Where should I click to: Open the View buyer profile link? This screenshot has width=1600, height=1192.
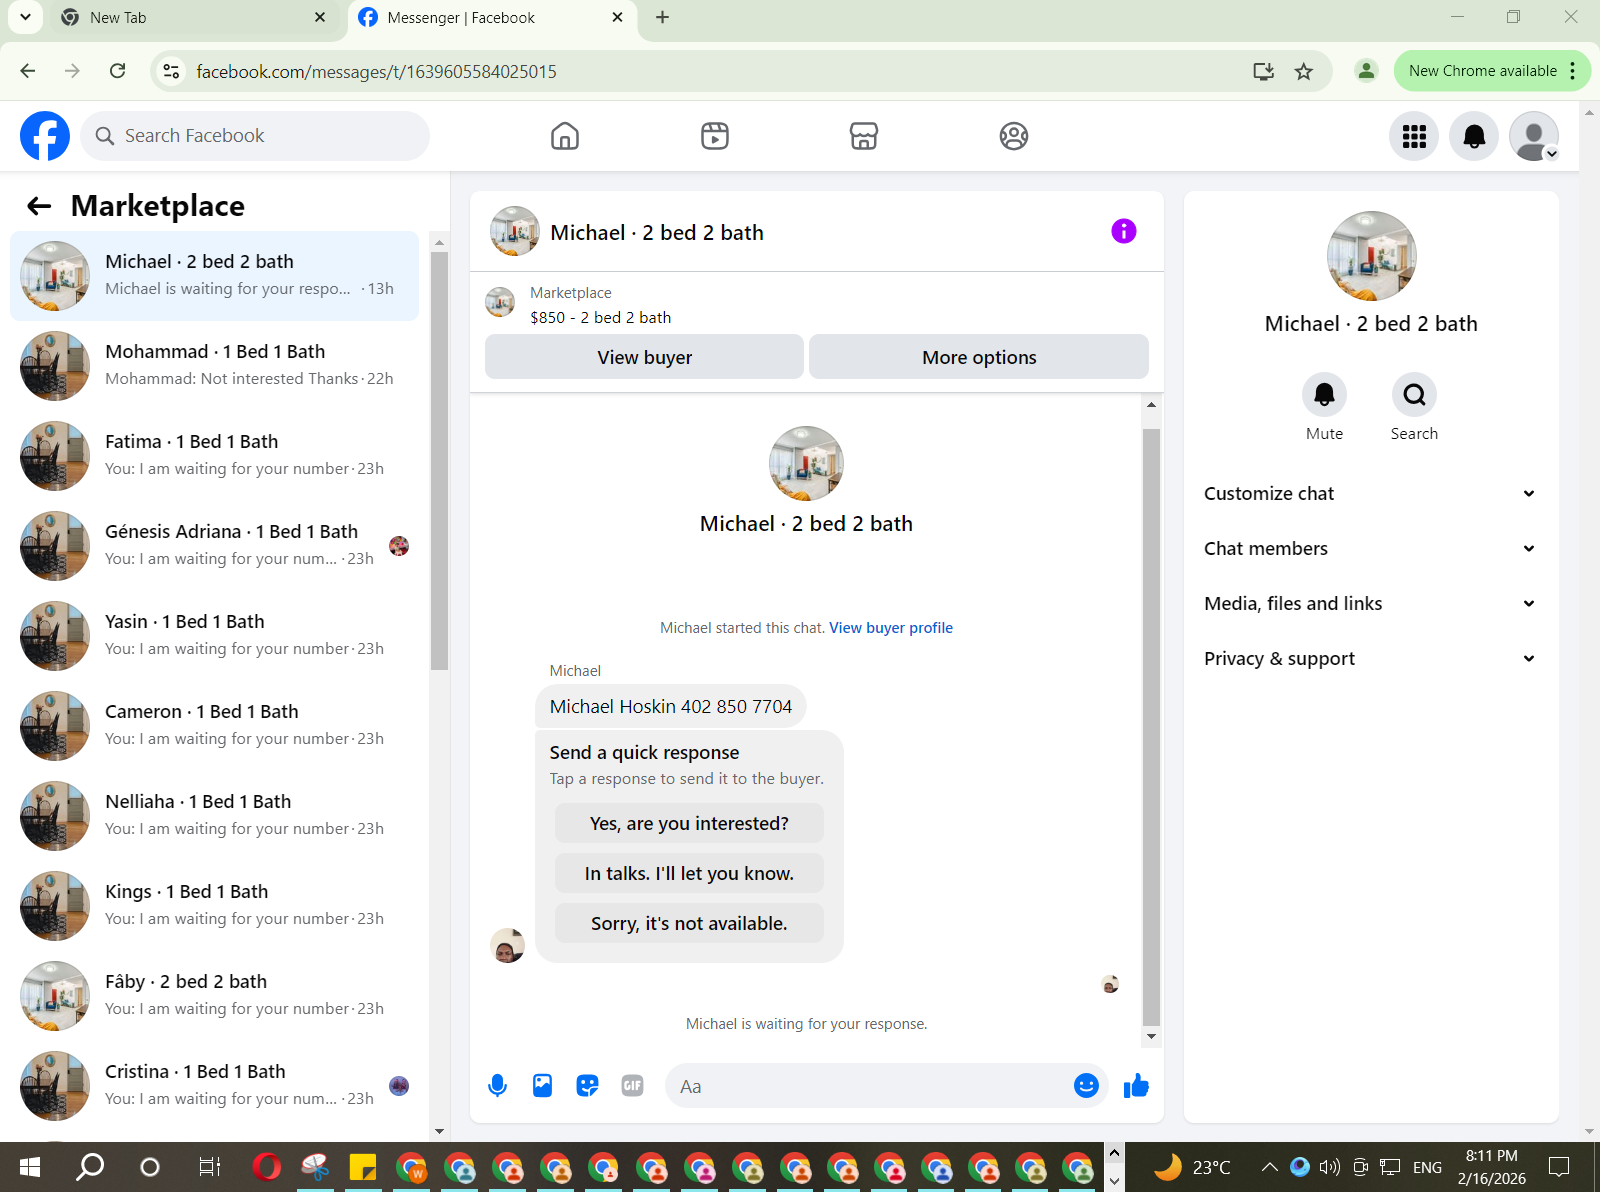click(x=891, y=628)
